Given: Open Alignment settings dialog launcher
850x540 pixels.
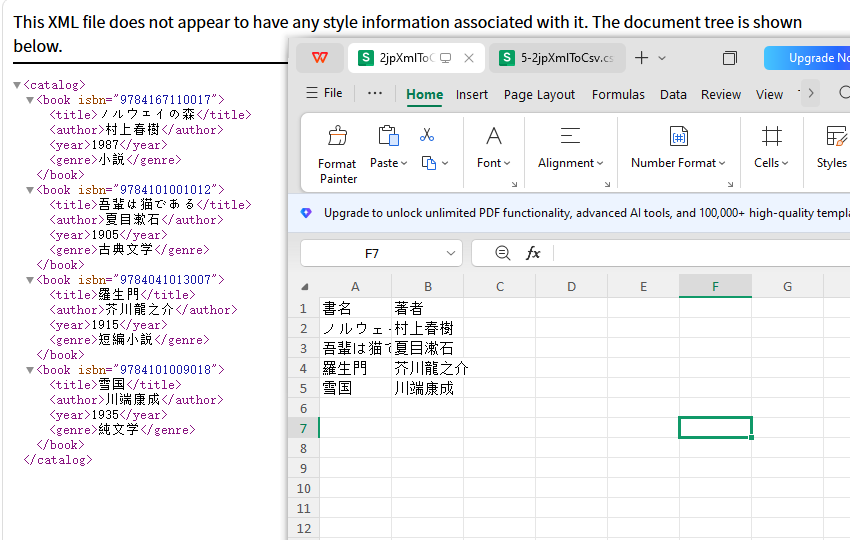Looking at the screenshot, I should 607,184.
